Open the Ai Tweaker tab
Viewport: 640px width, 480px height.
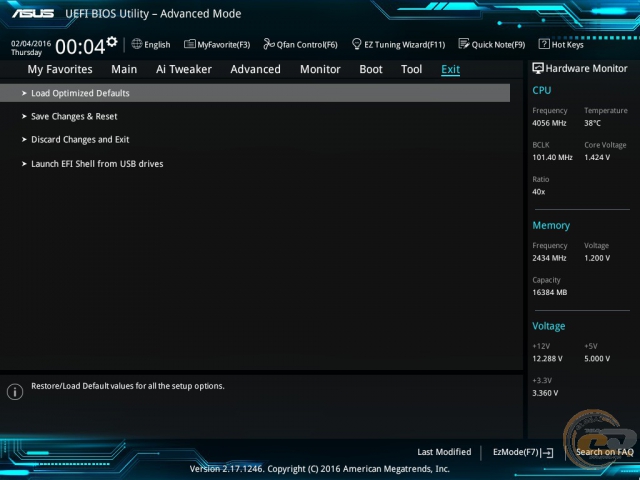tap(184, 69)
